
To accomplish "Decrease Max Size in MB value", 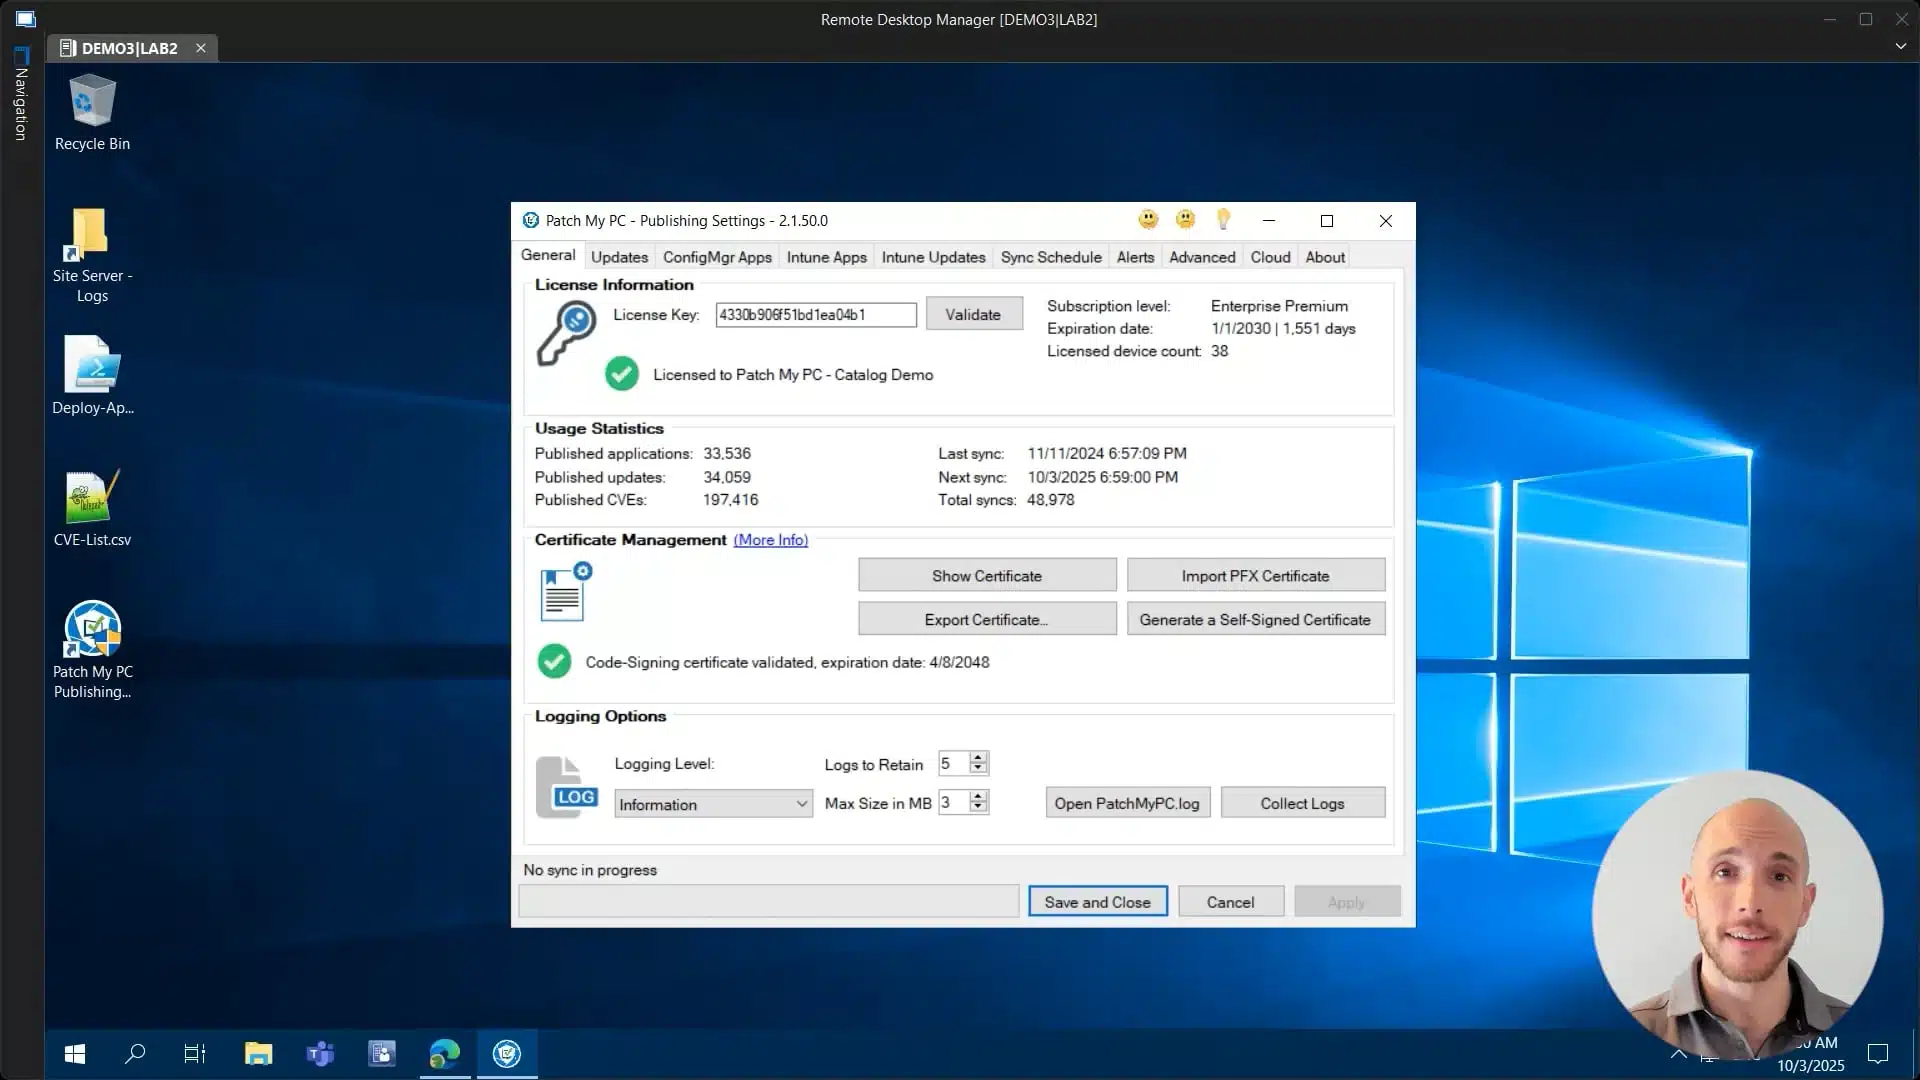I will coord(978,807).
